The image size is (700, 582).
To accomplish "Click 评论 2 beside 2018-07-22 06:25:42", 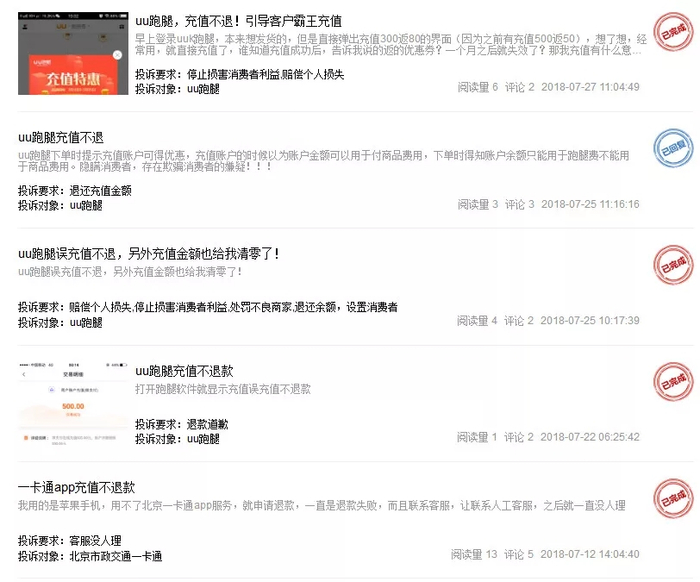I will tap(519, 437).
